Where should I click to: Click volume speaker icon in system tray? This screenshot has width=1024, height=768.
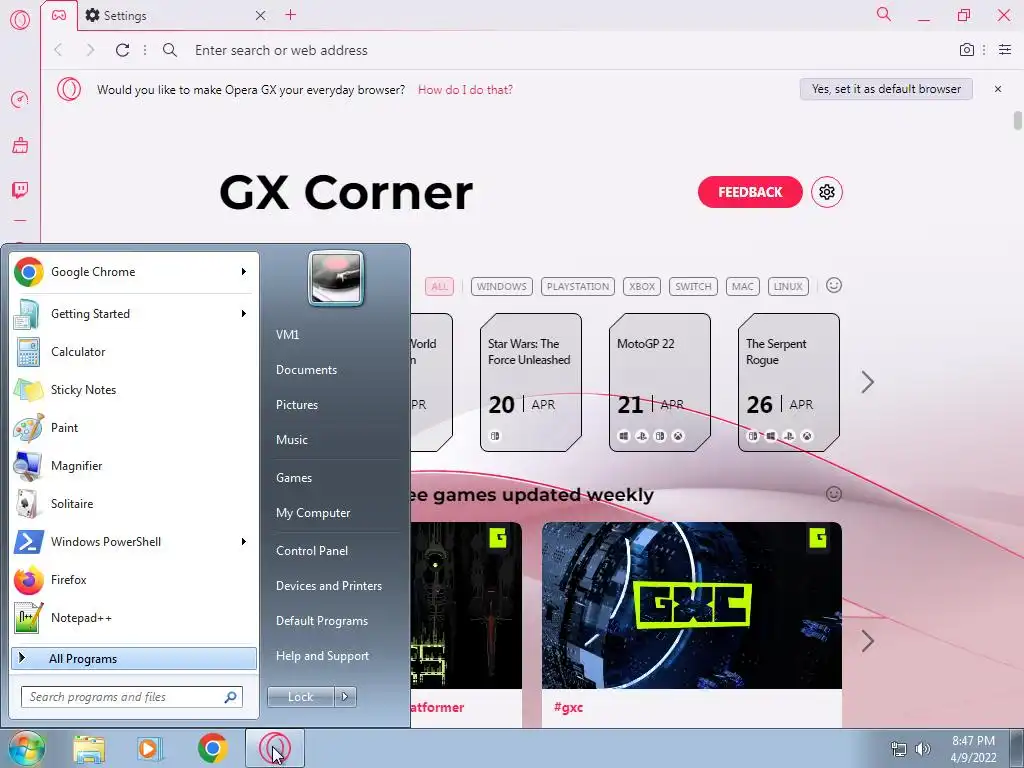point(923,749)
